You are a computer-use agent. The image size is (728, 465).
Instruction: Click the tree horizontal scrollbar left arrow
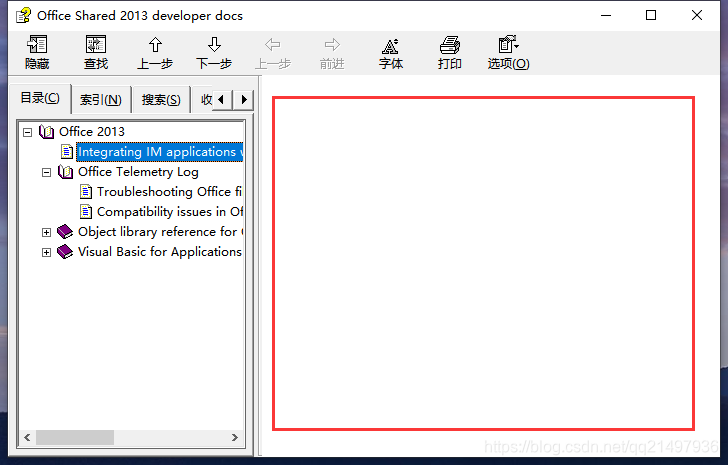tap(27, 437)
